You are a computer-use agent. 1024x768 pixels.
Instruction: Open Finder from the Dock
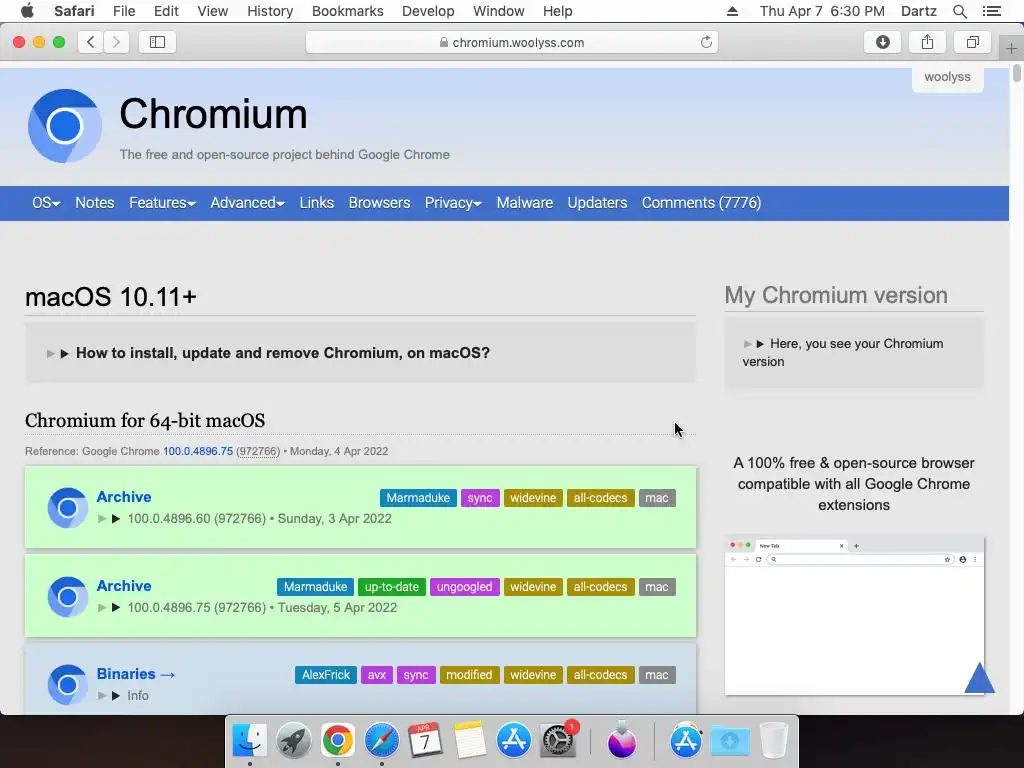249,741
